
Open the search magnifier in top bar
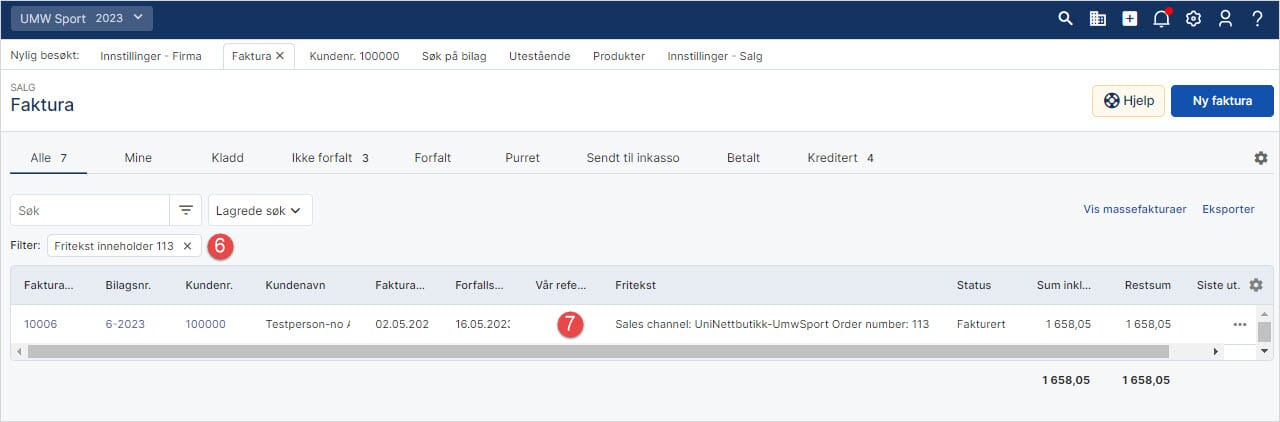(1065, 18)
